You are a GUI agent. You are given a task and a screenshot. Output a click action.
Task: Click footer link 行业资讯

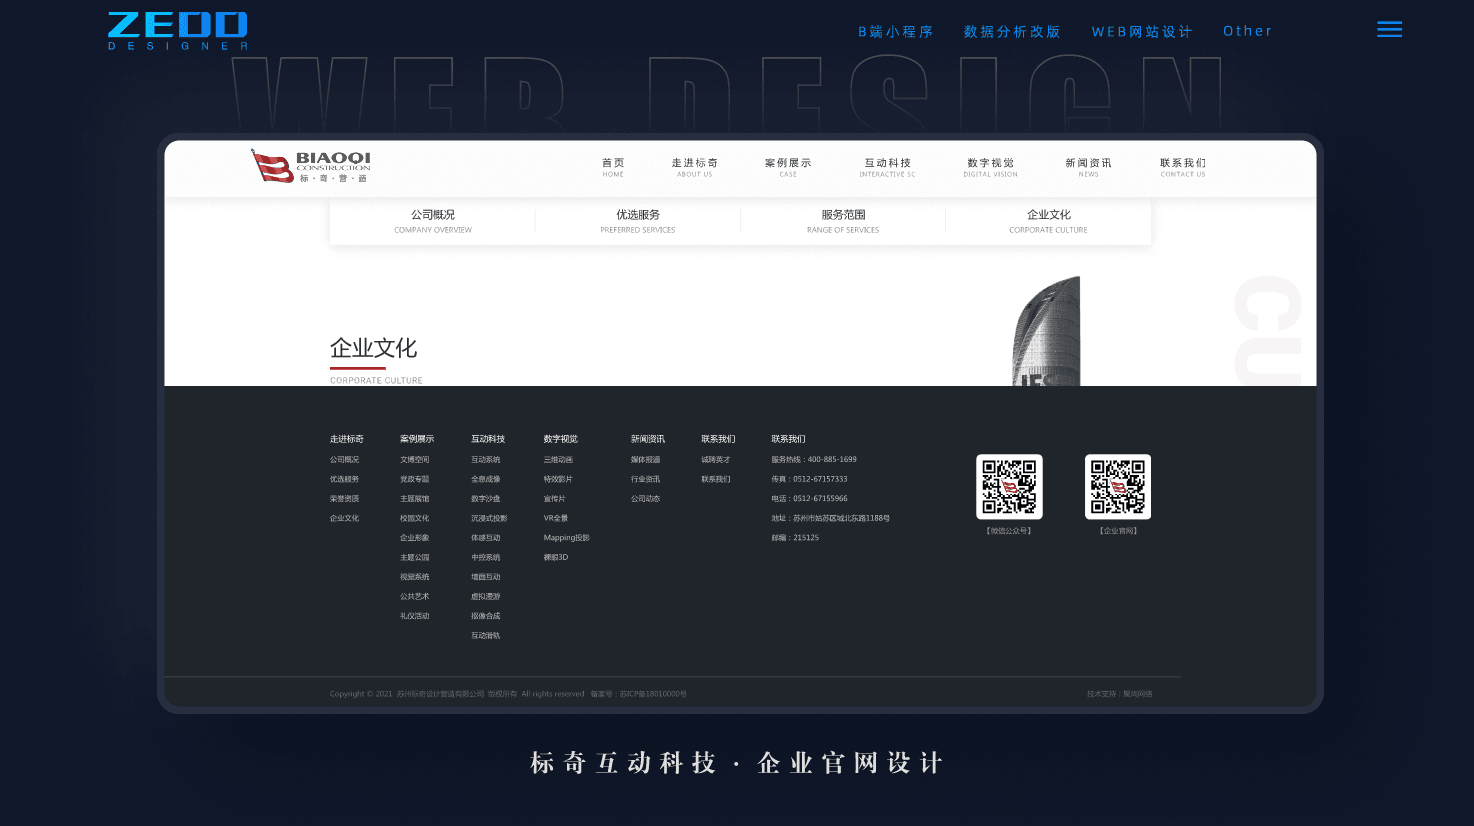tap(645, 479)
